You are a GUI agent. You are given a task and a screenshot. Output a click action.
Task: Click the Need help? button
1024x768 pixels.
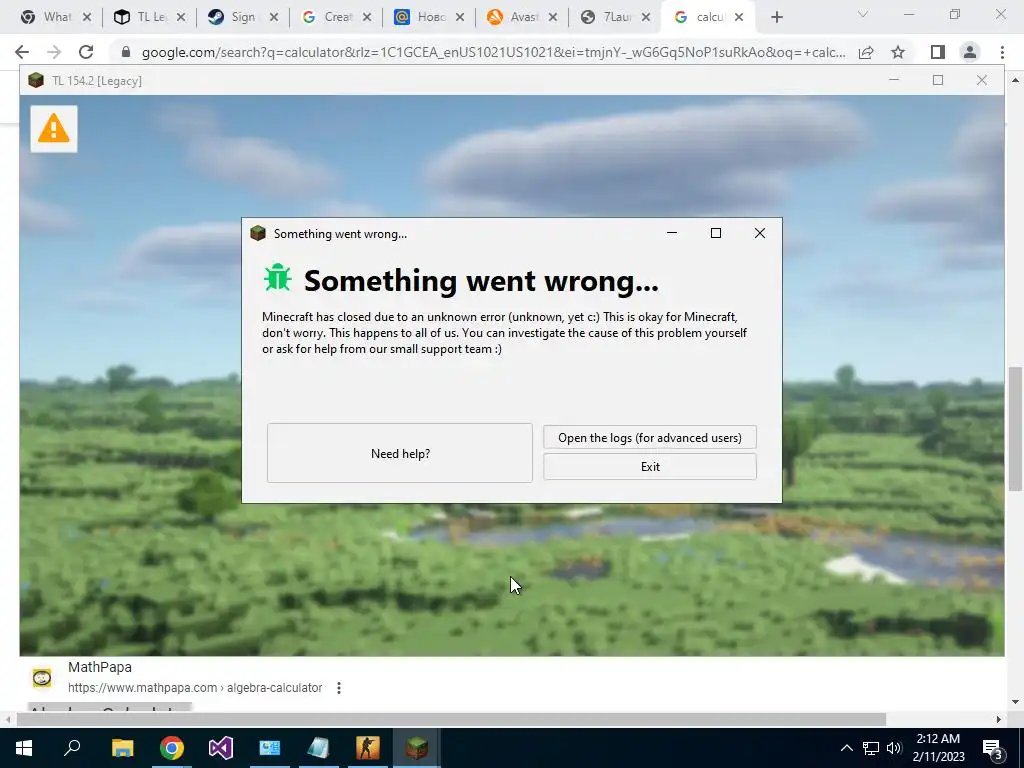tap(400, 453)
